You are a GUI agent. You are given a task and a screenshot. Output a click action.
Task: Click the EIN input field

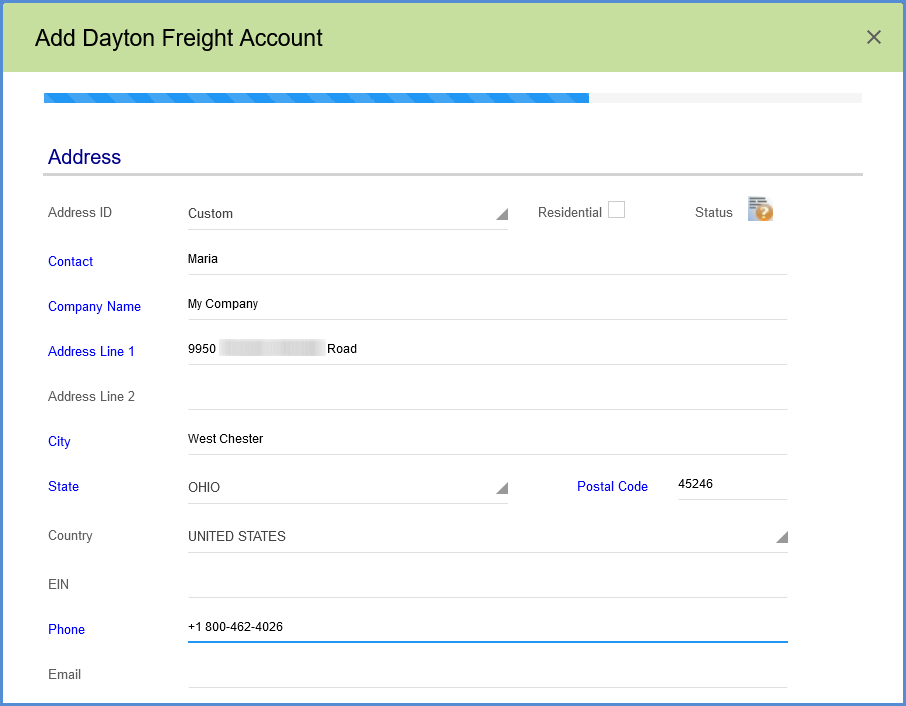coord(400,580)
